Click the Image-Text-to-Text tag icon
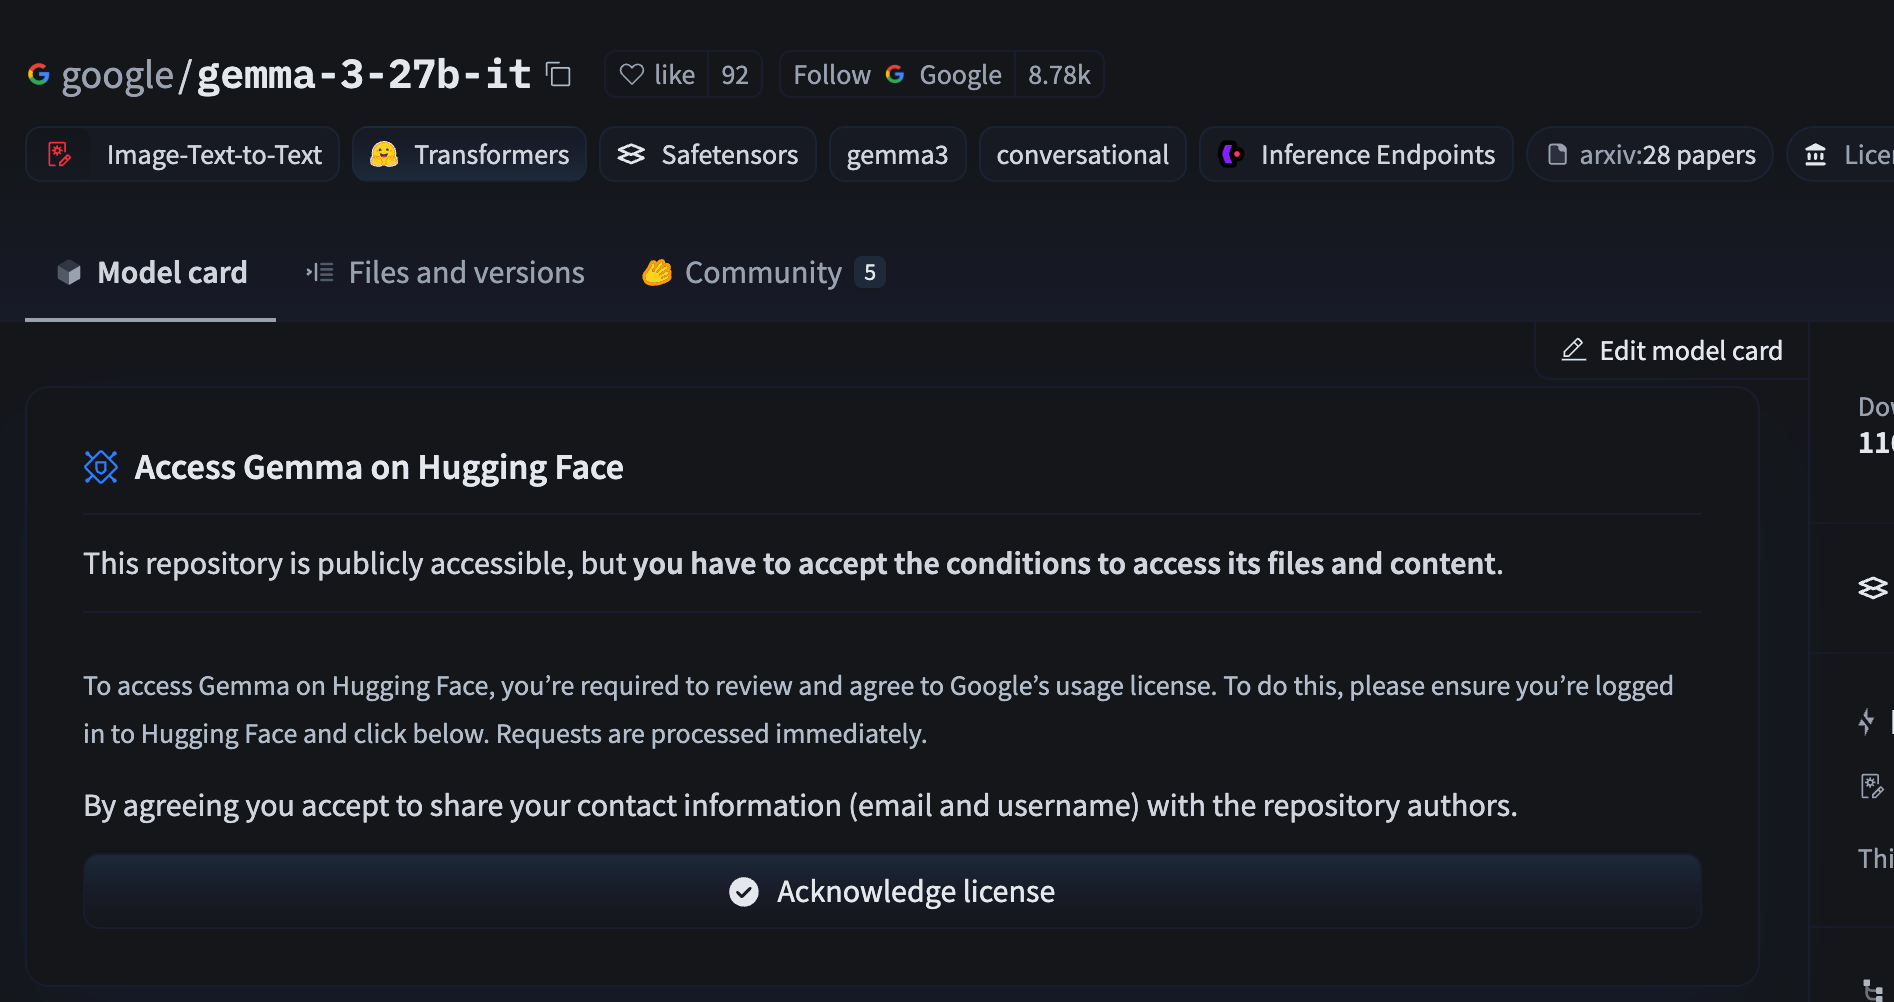 click(x=60, y=154)
